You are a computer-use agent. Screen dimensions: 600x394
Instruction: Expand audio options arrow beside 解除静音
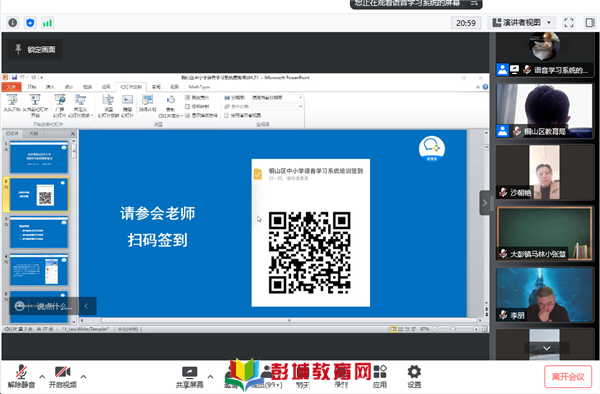click(42, 376)
